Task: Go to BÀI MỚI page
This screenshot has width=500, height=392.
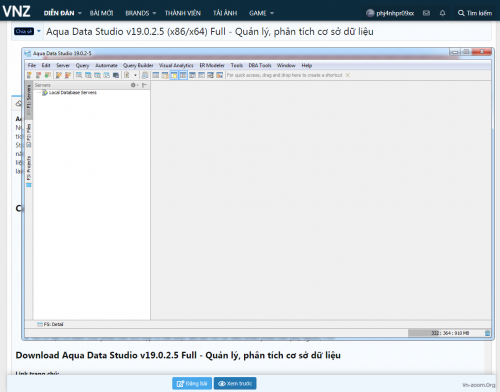Action: click(x=101, y=13)
